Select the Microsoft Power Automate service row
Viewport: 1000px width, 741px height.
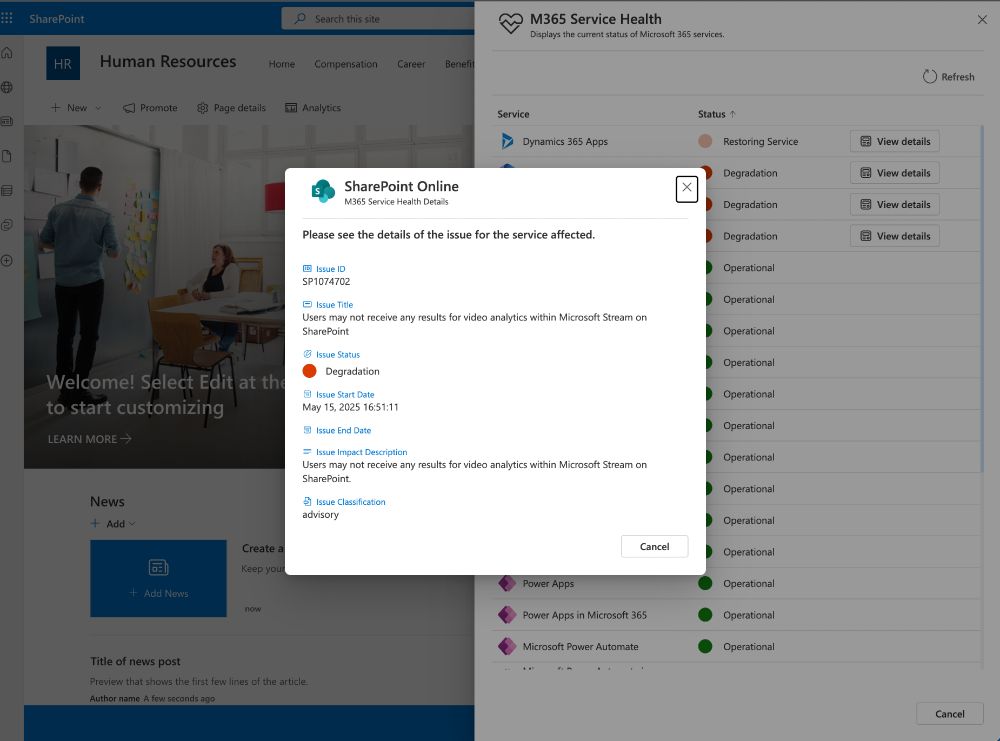coord(737,647)
